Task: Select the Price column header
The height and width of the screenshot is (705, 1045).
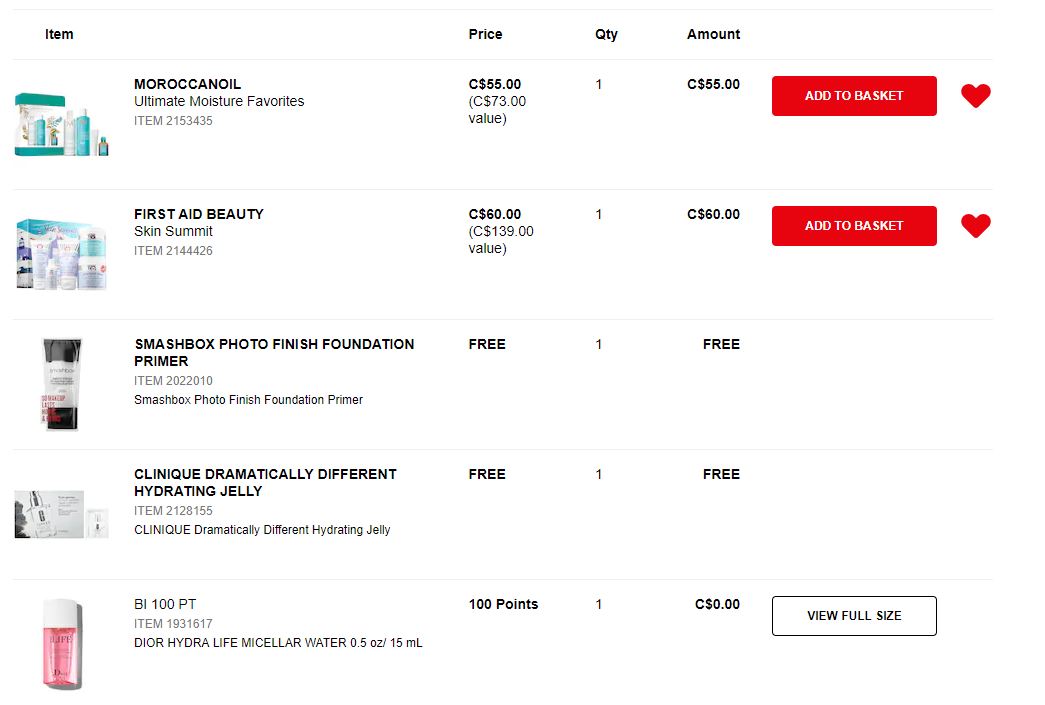Action: [485, 34]
